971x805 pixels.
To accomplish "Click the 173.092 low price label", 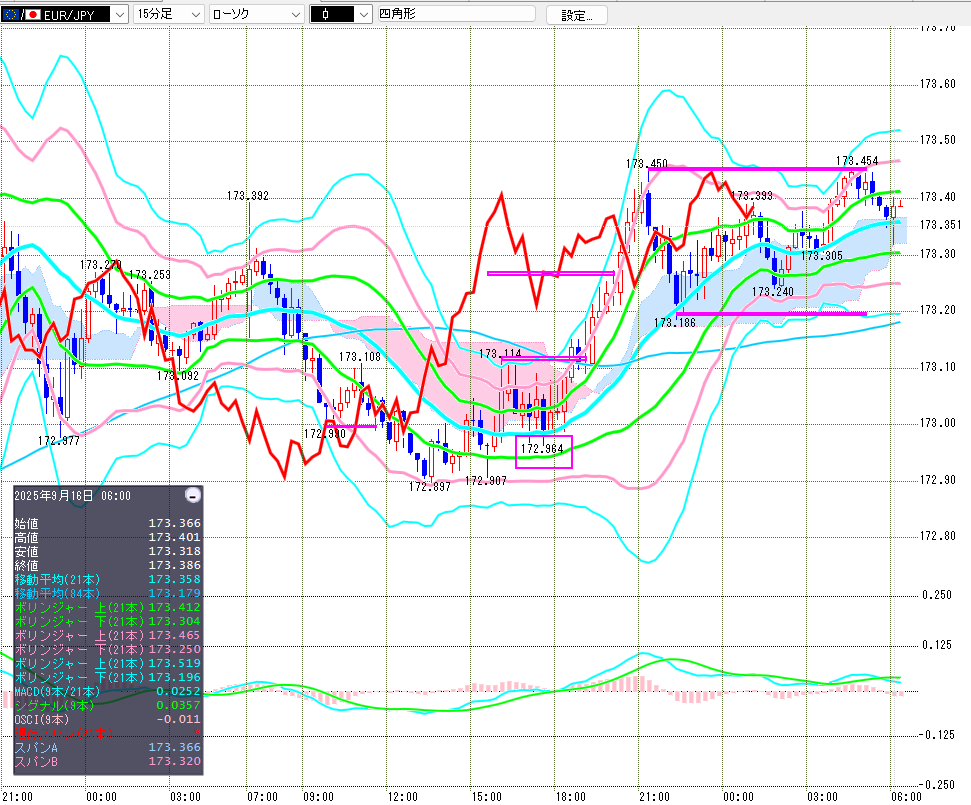I will tap(178, 376).
